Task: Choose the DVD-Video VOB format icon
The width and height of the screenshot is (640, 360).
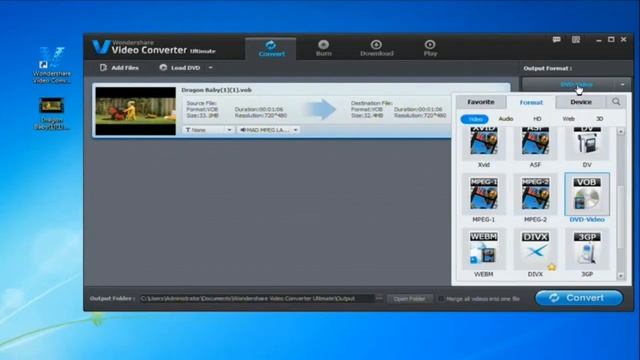Action: [587, 194]
